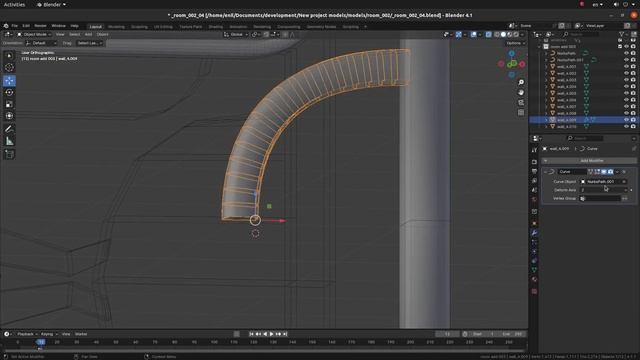Activate the Move tool

(9, 80)
